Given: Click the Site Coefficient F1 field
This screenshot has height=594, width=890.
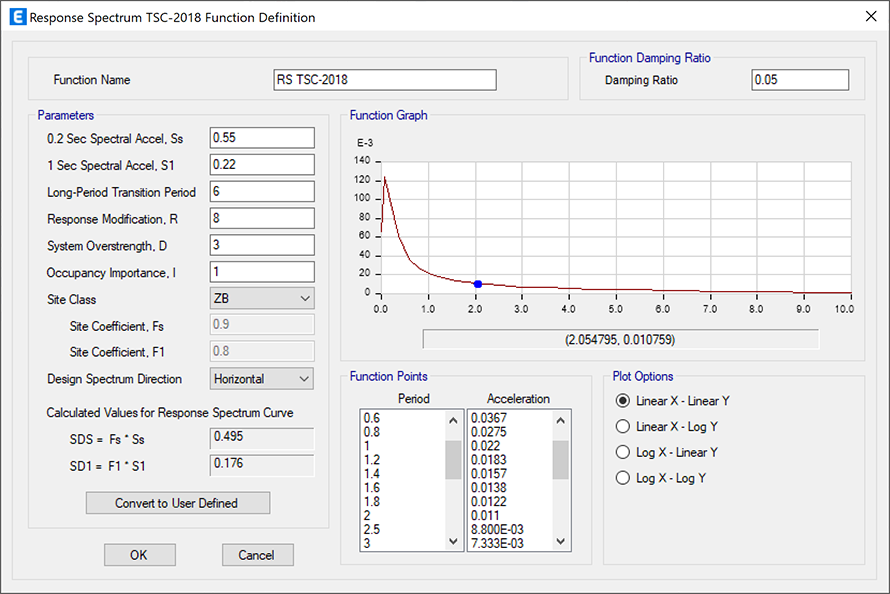Looking at the screenshot, I should coord(262,351).
